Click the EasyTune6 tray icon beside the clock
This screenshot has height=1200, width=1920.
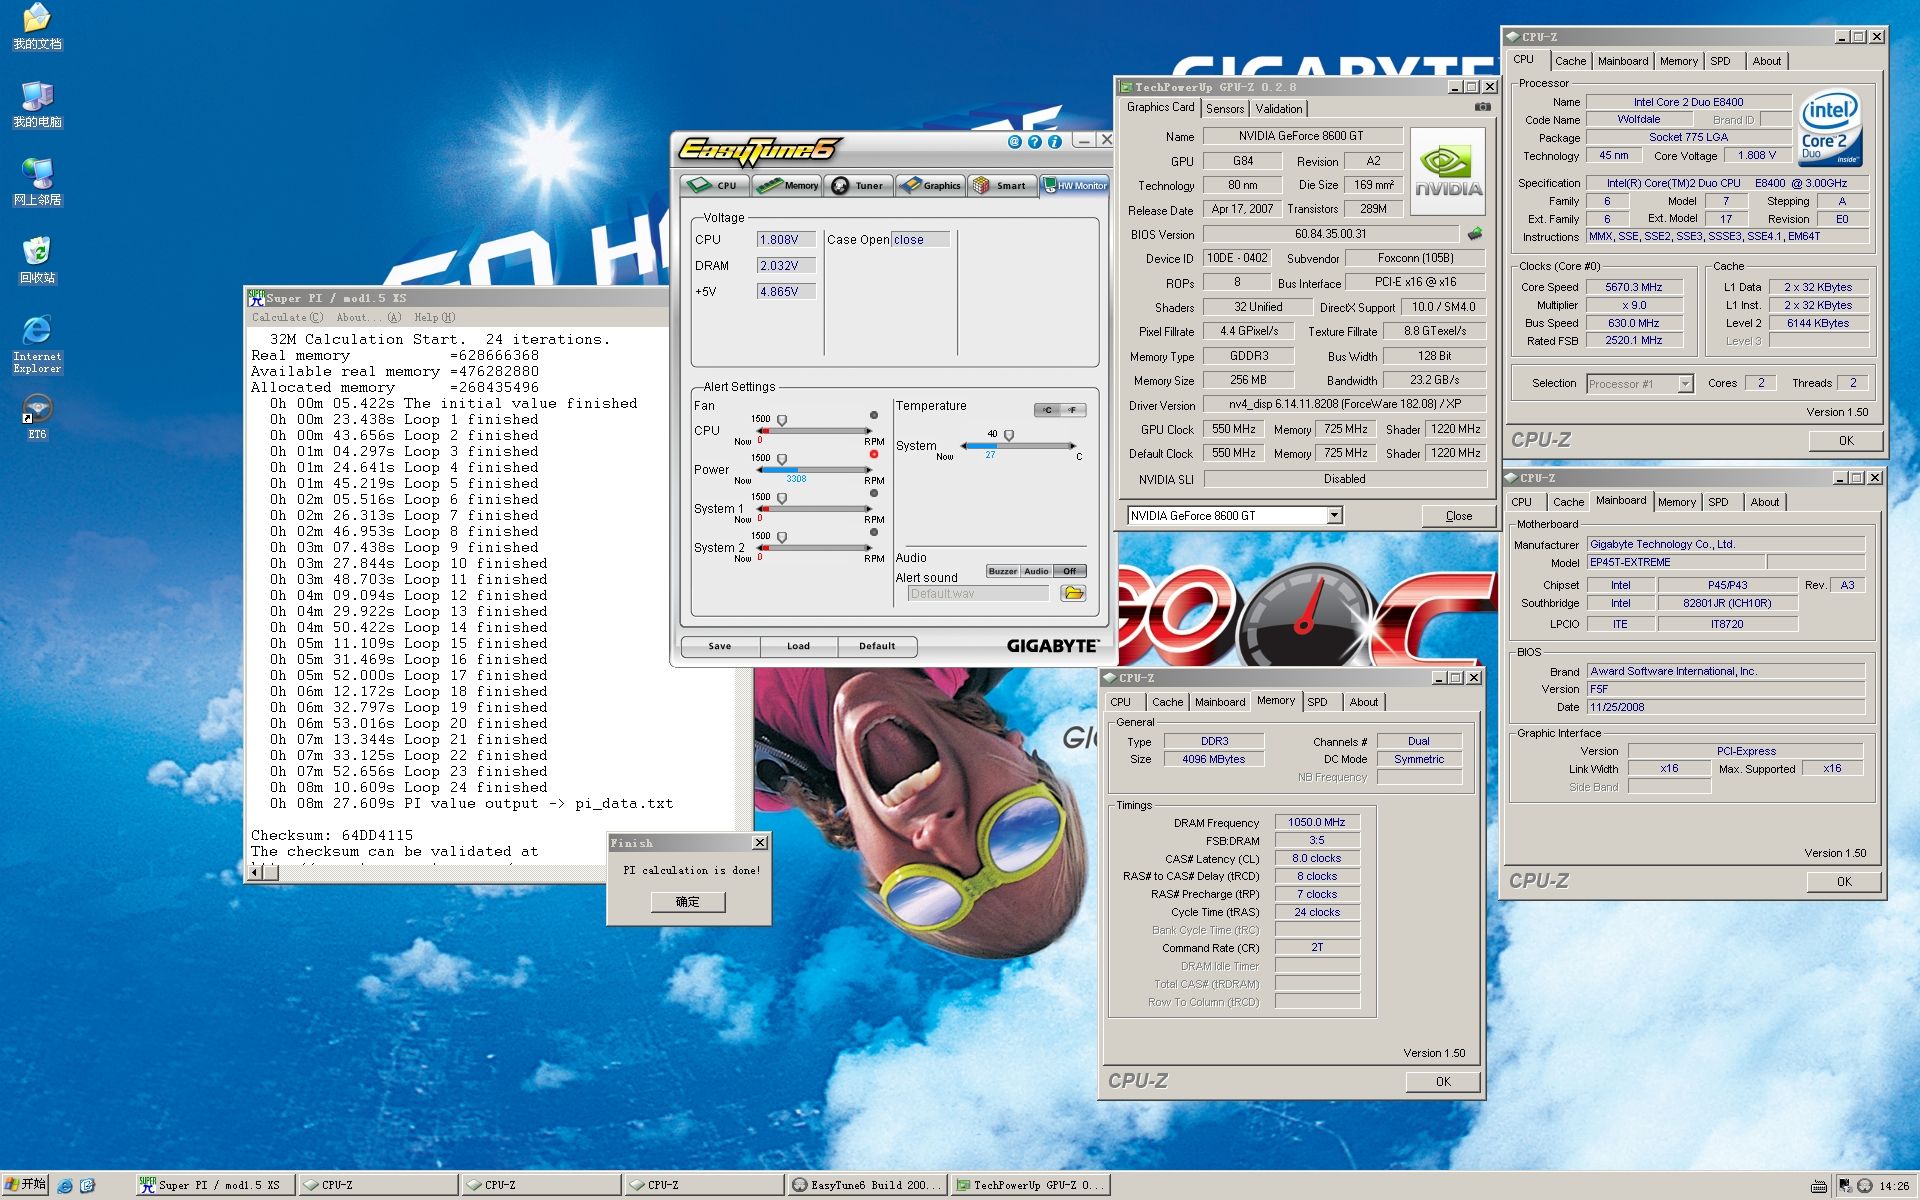pos(1865,1186)
